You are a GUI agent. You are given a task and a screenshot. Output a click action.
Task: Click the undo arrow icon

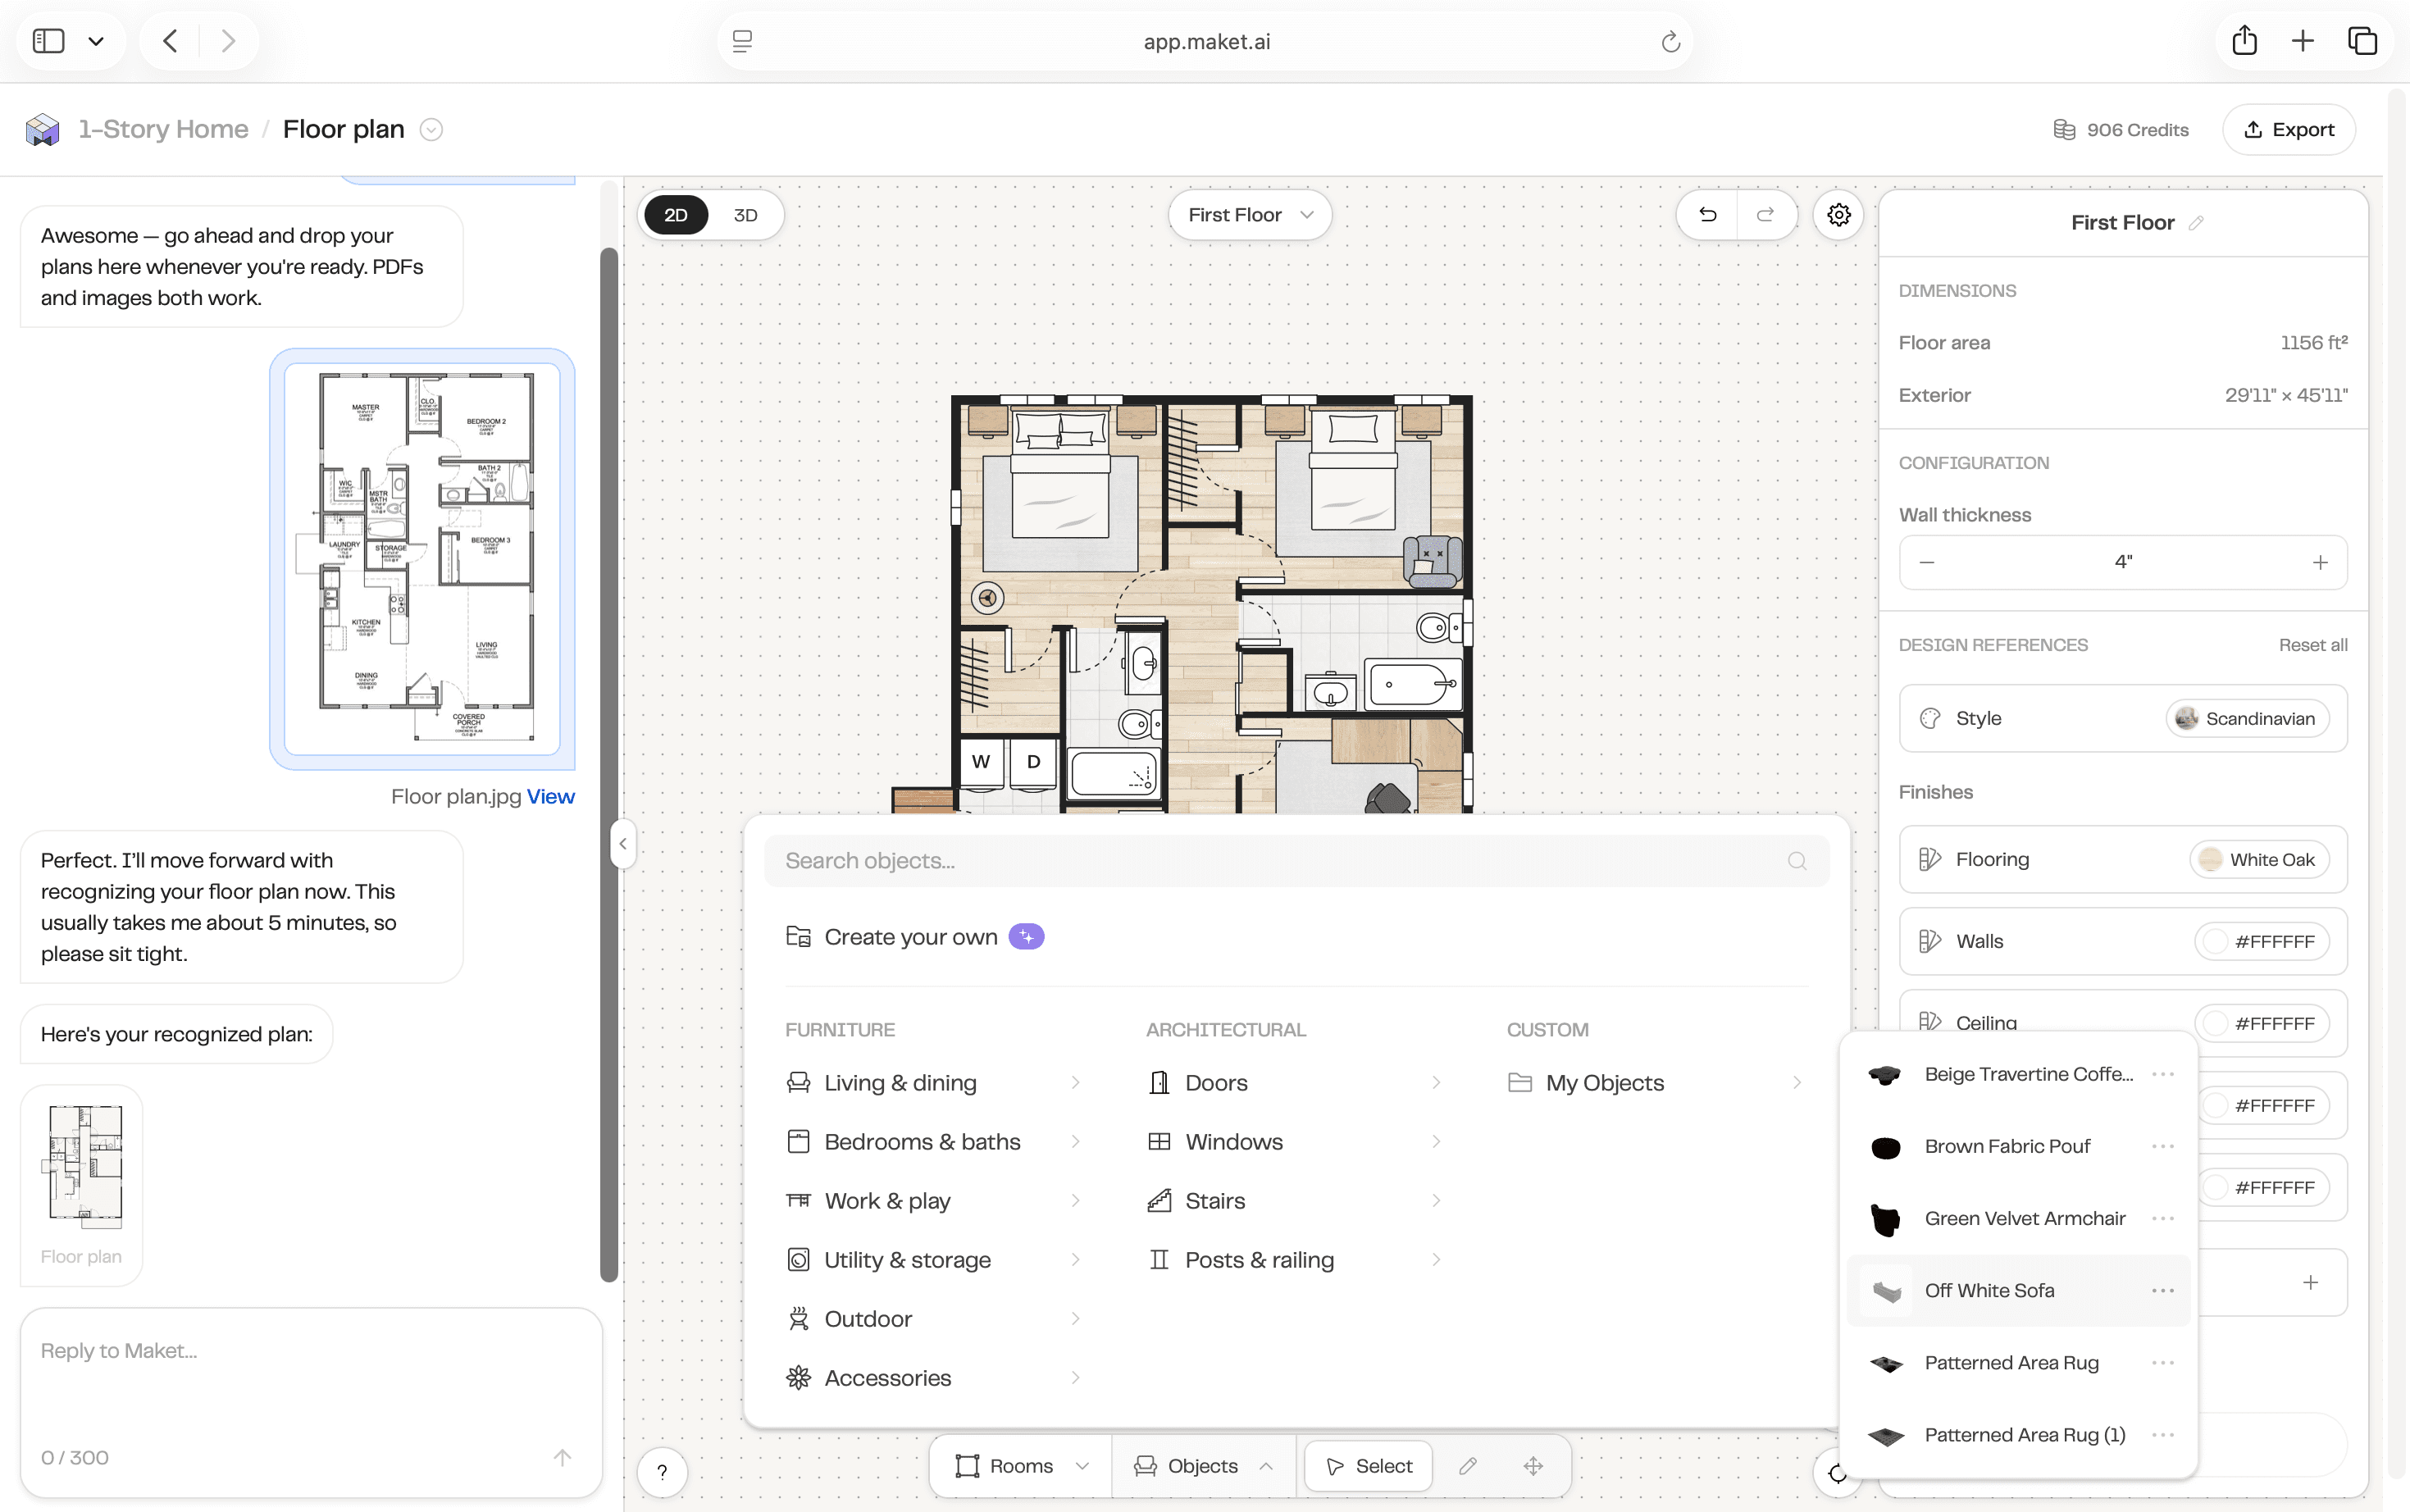click(1708, 215)
